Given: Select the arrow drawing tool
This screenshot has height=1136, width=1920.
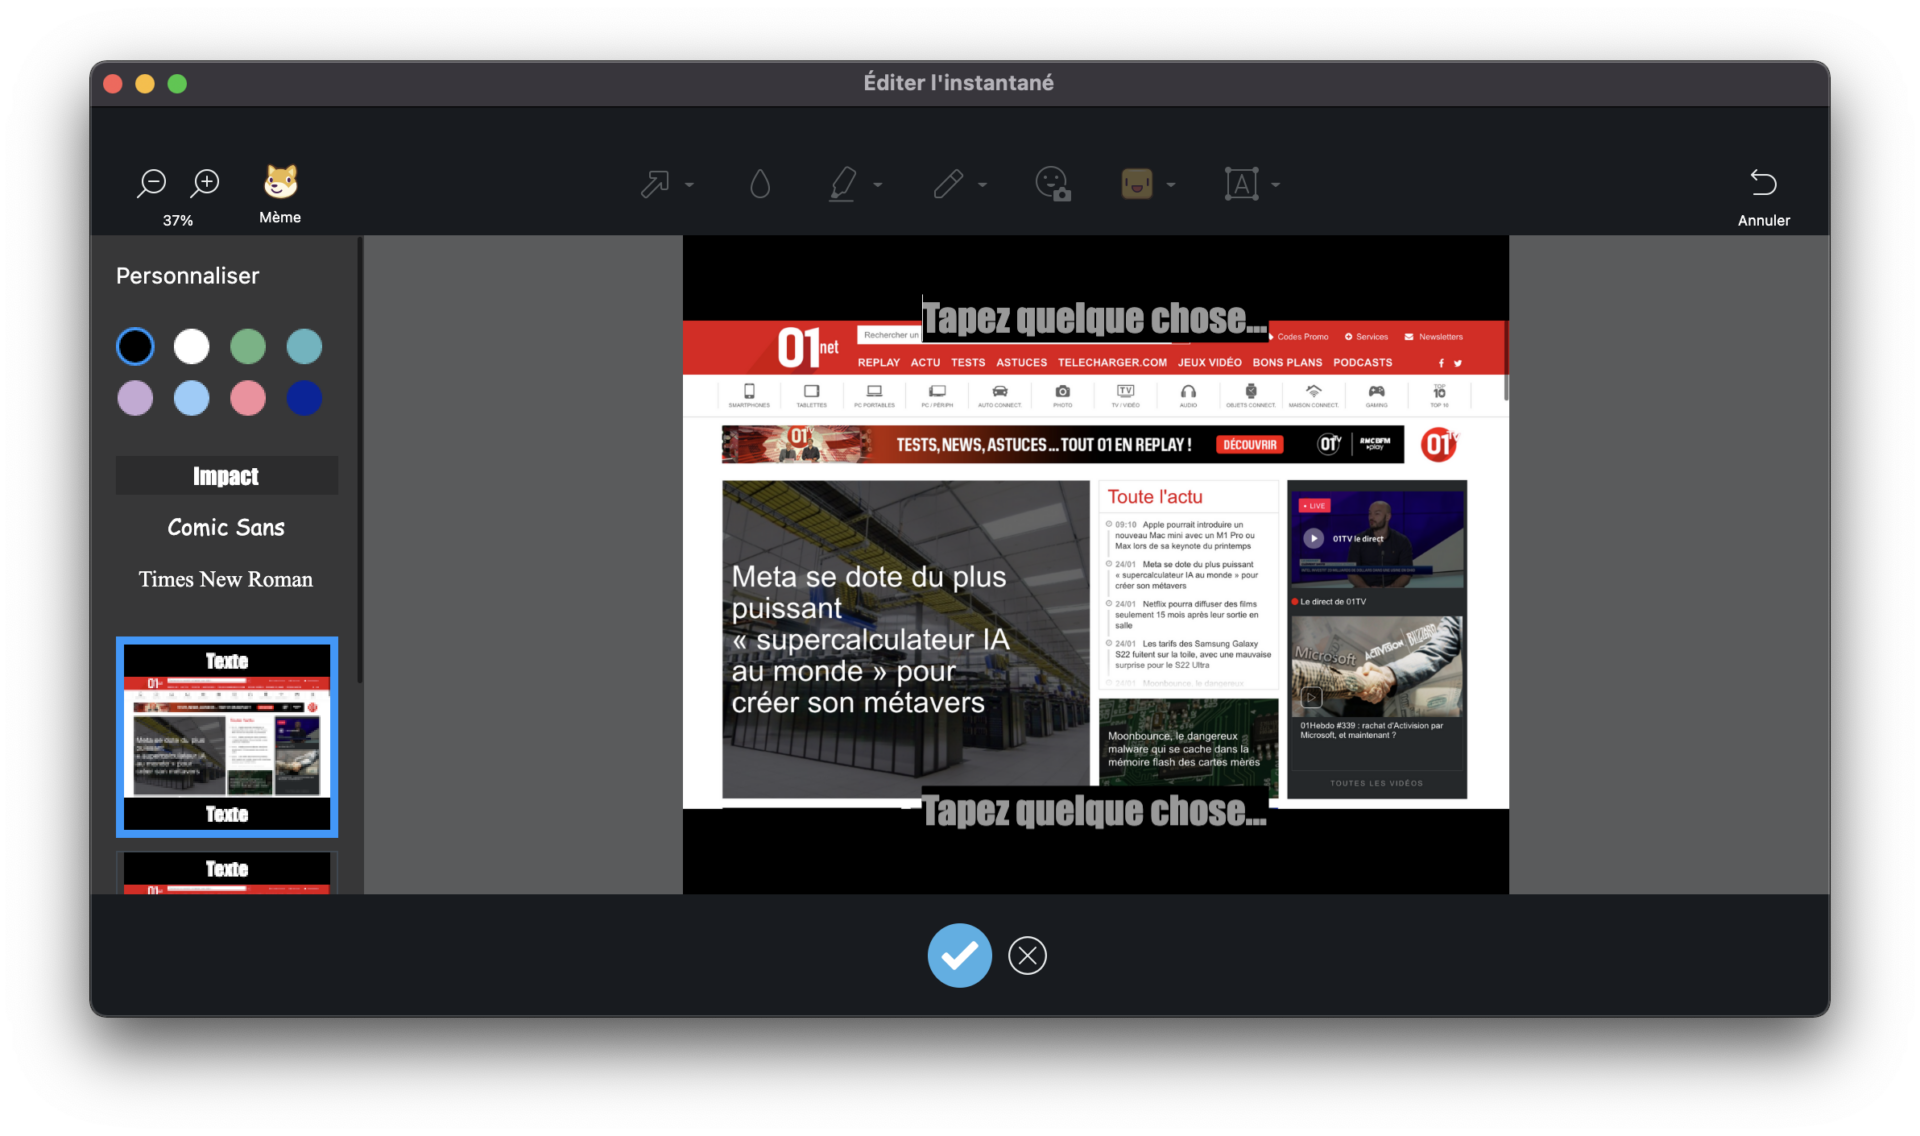Looking at the screenshot, I should click(655, 184).
